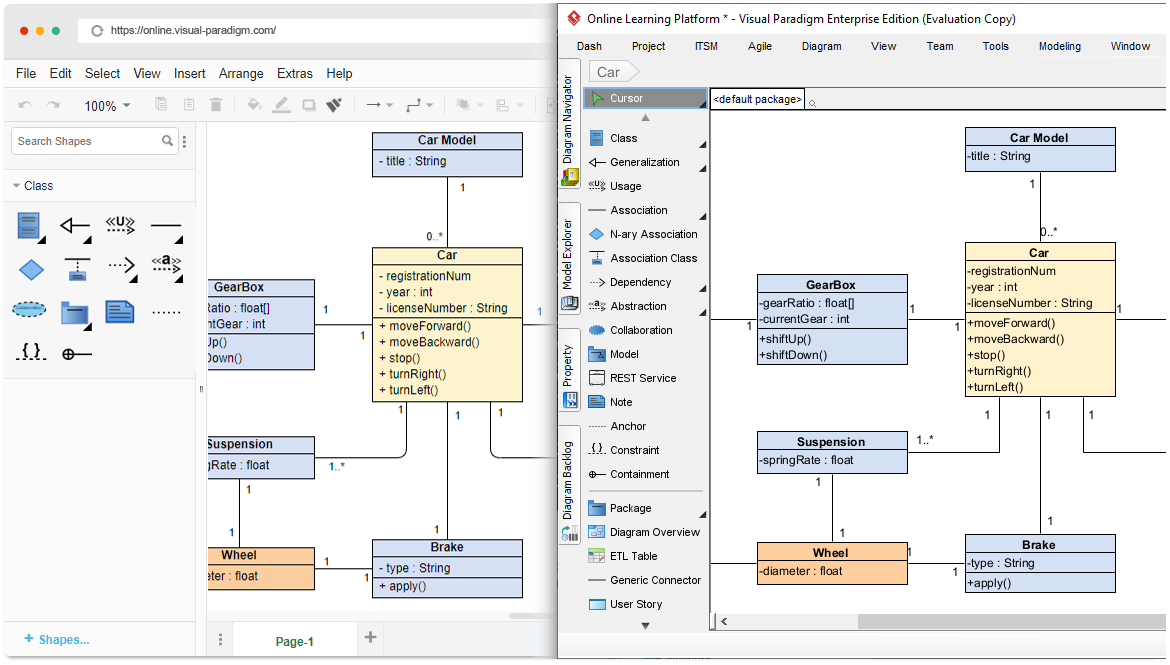Open the Arrange menu in the web editor
Screen dimensions: 1170x665
[x=241, y=73]
